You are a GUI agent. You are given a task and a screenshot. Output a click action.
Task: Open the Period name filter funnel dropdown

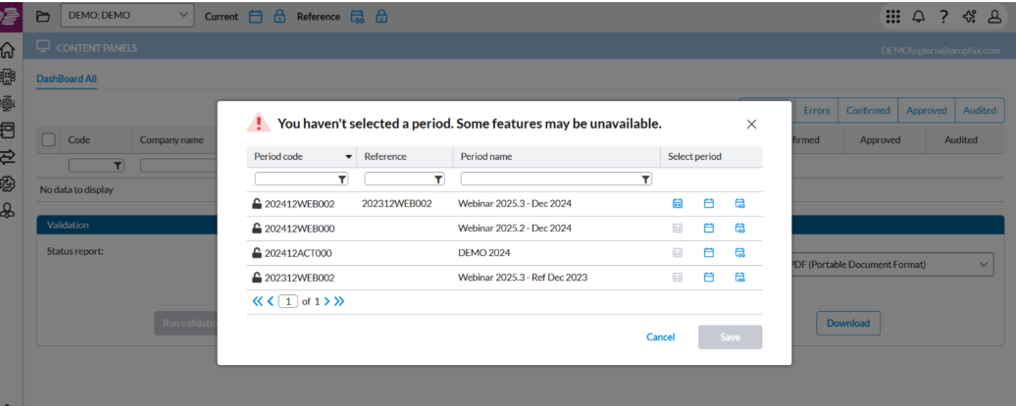click(x=645, y=179)
